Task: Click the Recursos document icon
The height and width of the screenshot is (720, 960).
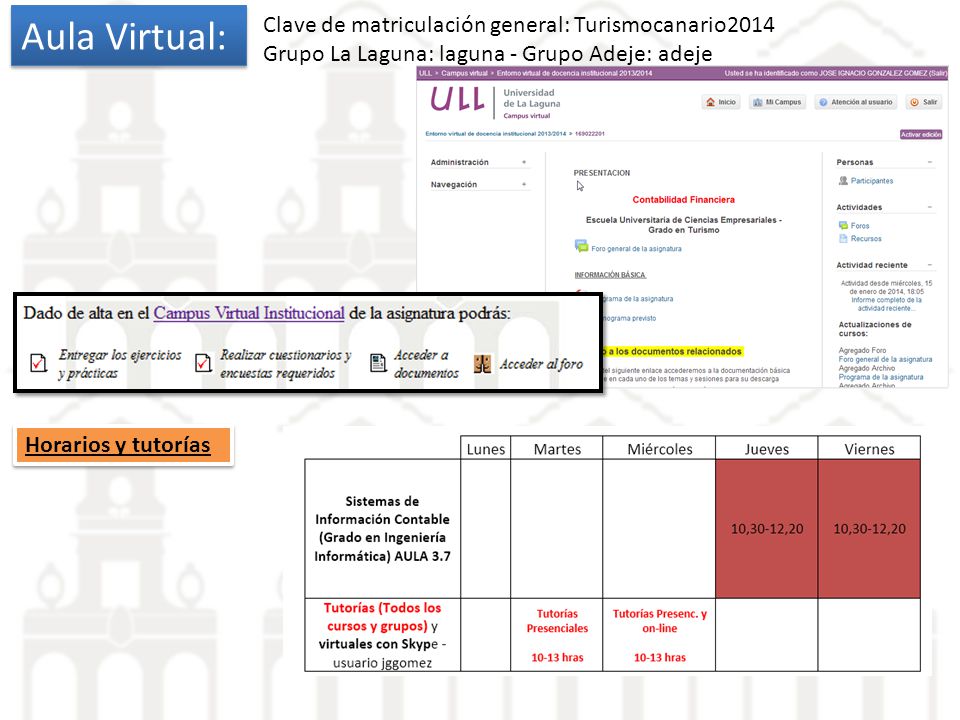Action: [x=843, y=238]
